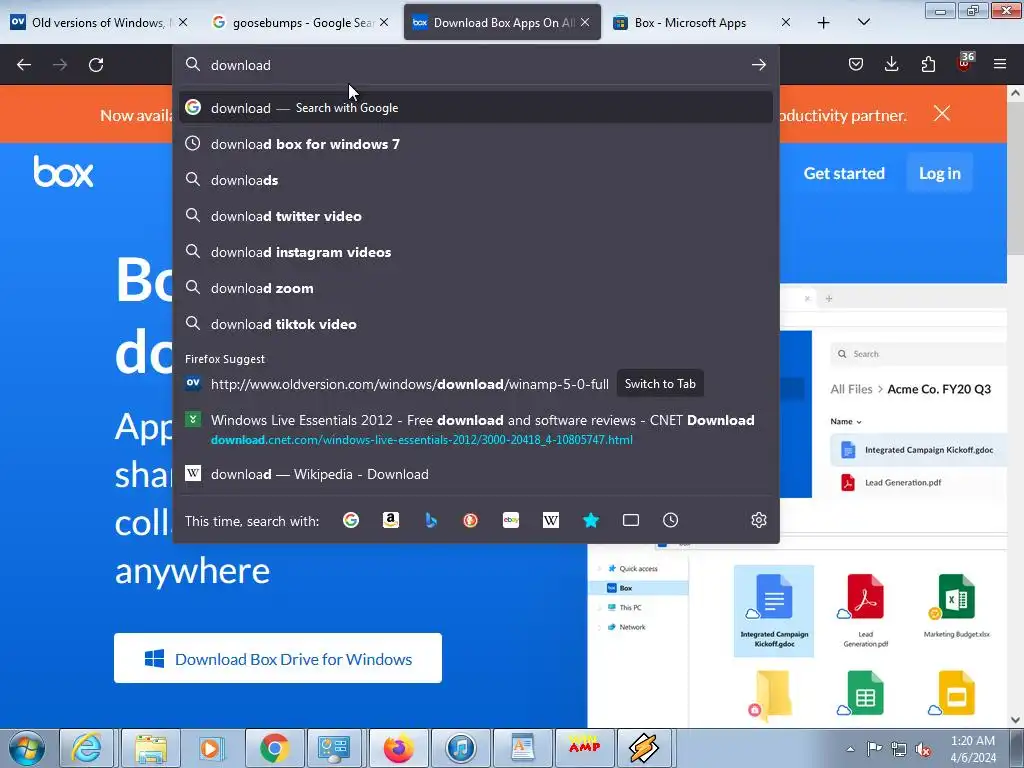Viewport: 1024px width, 768px height.
Task: Show hidden system tray icons
Action: pos(850,749)
